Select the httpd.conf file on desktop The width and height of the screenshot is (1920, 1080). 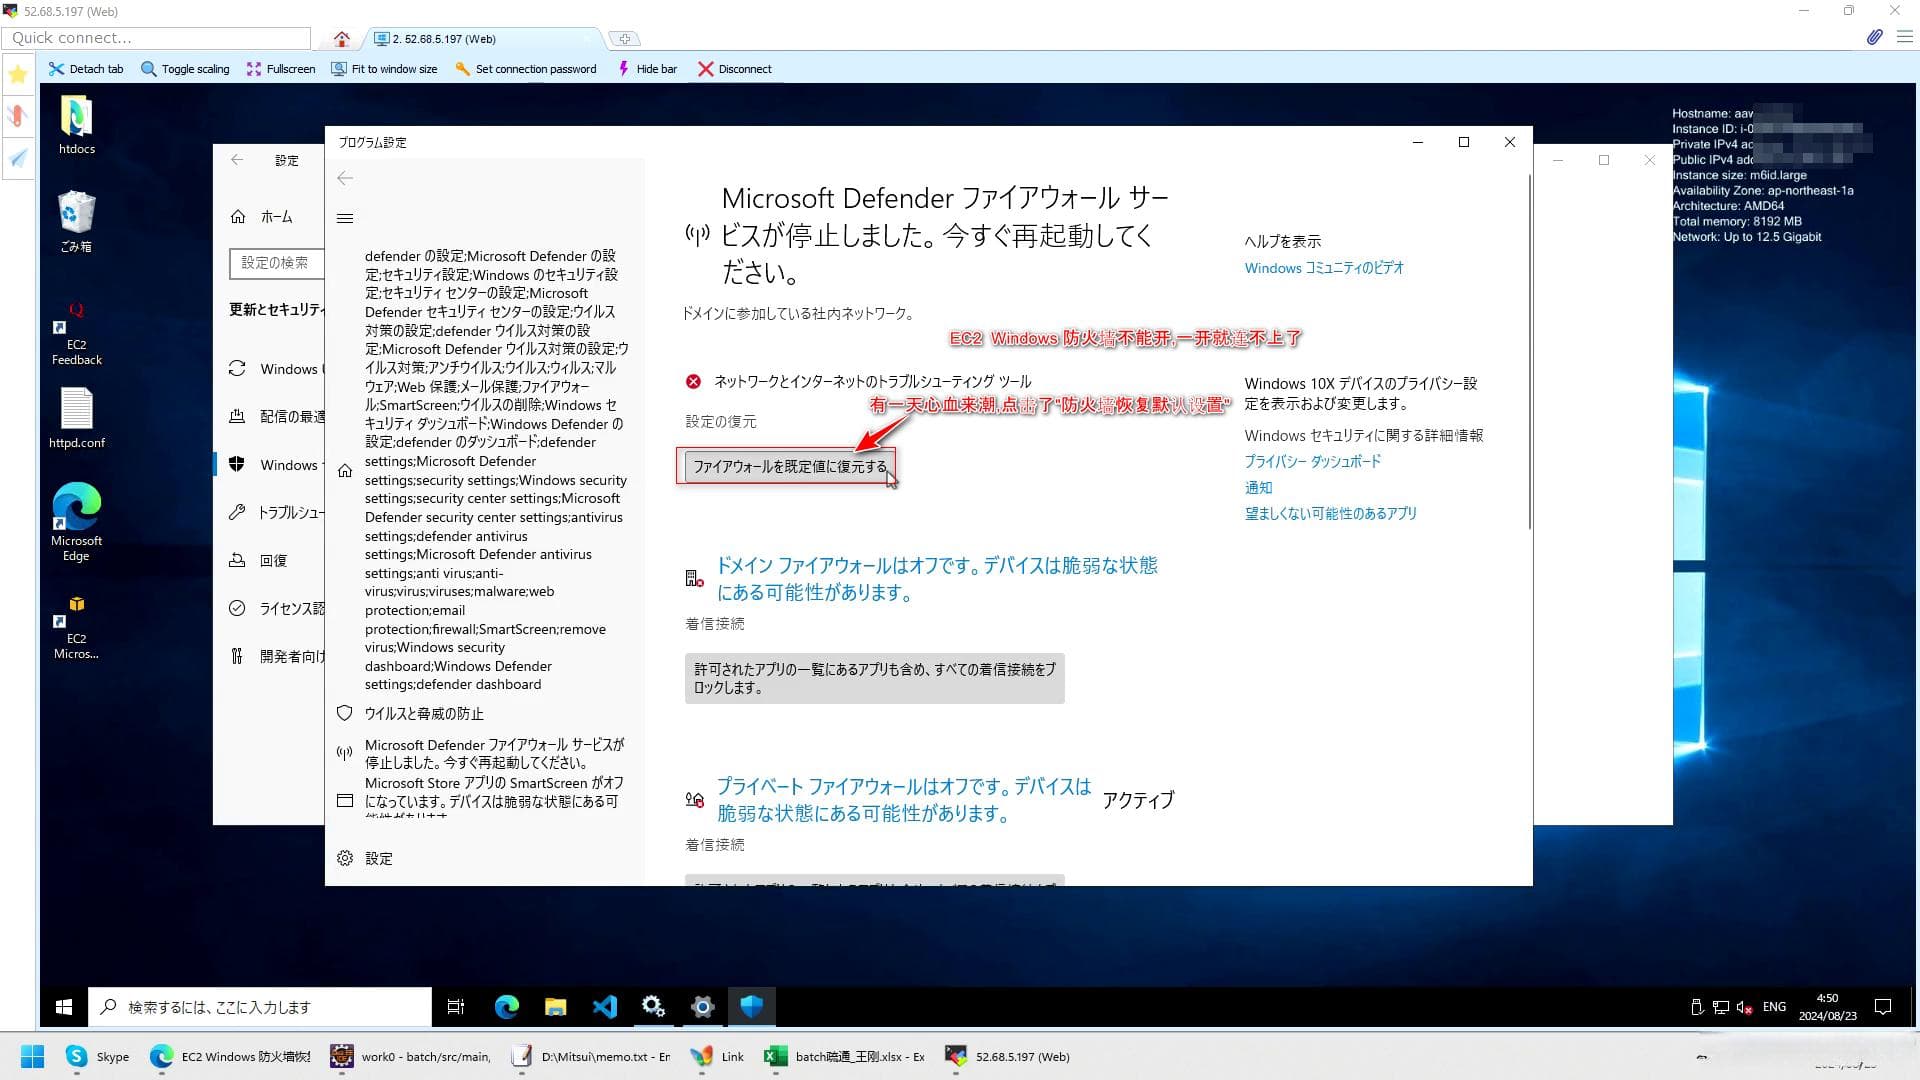coord(77,418)
